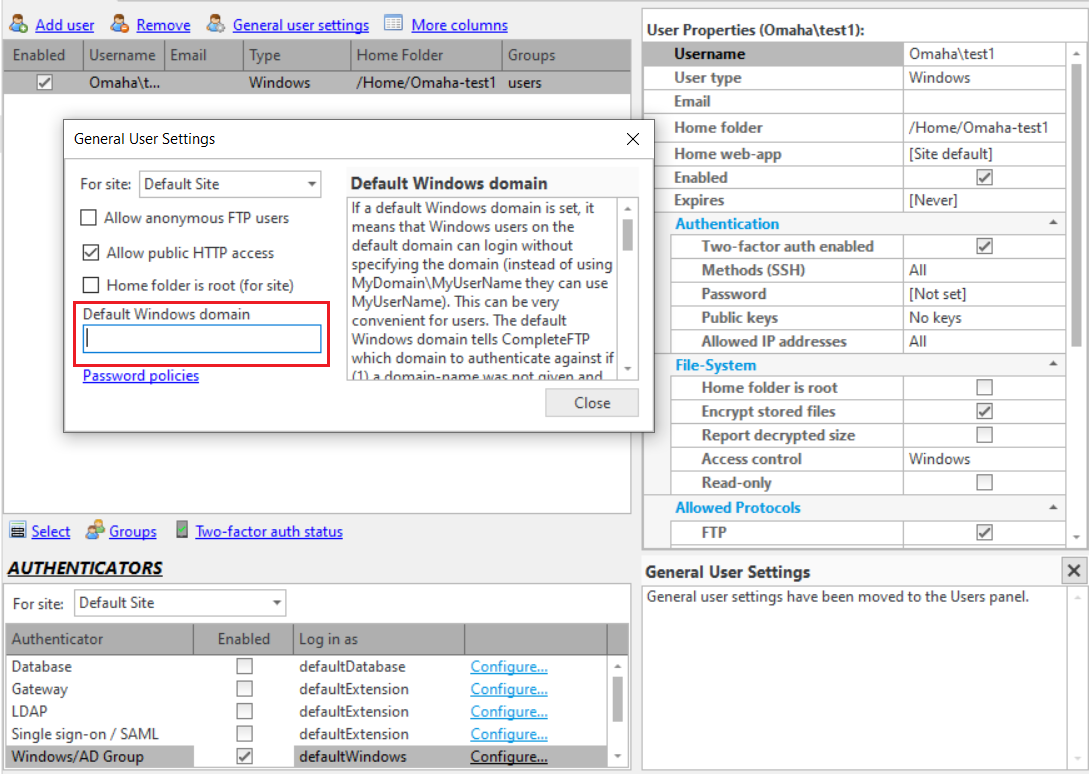Enable Allow anonymous FTP users
This screenshot has width=1089, height=774.
tap(89, 218)
